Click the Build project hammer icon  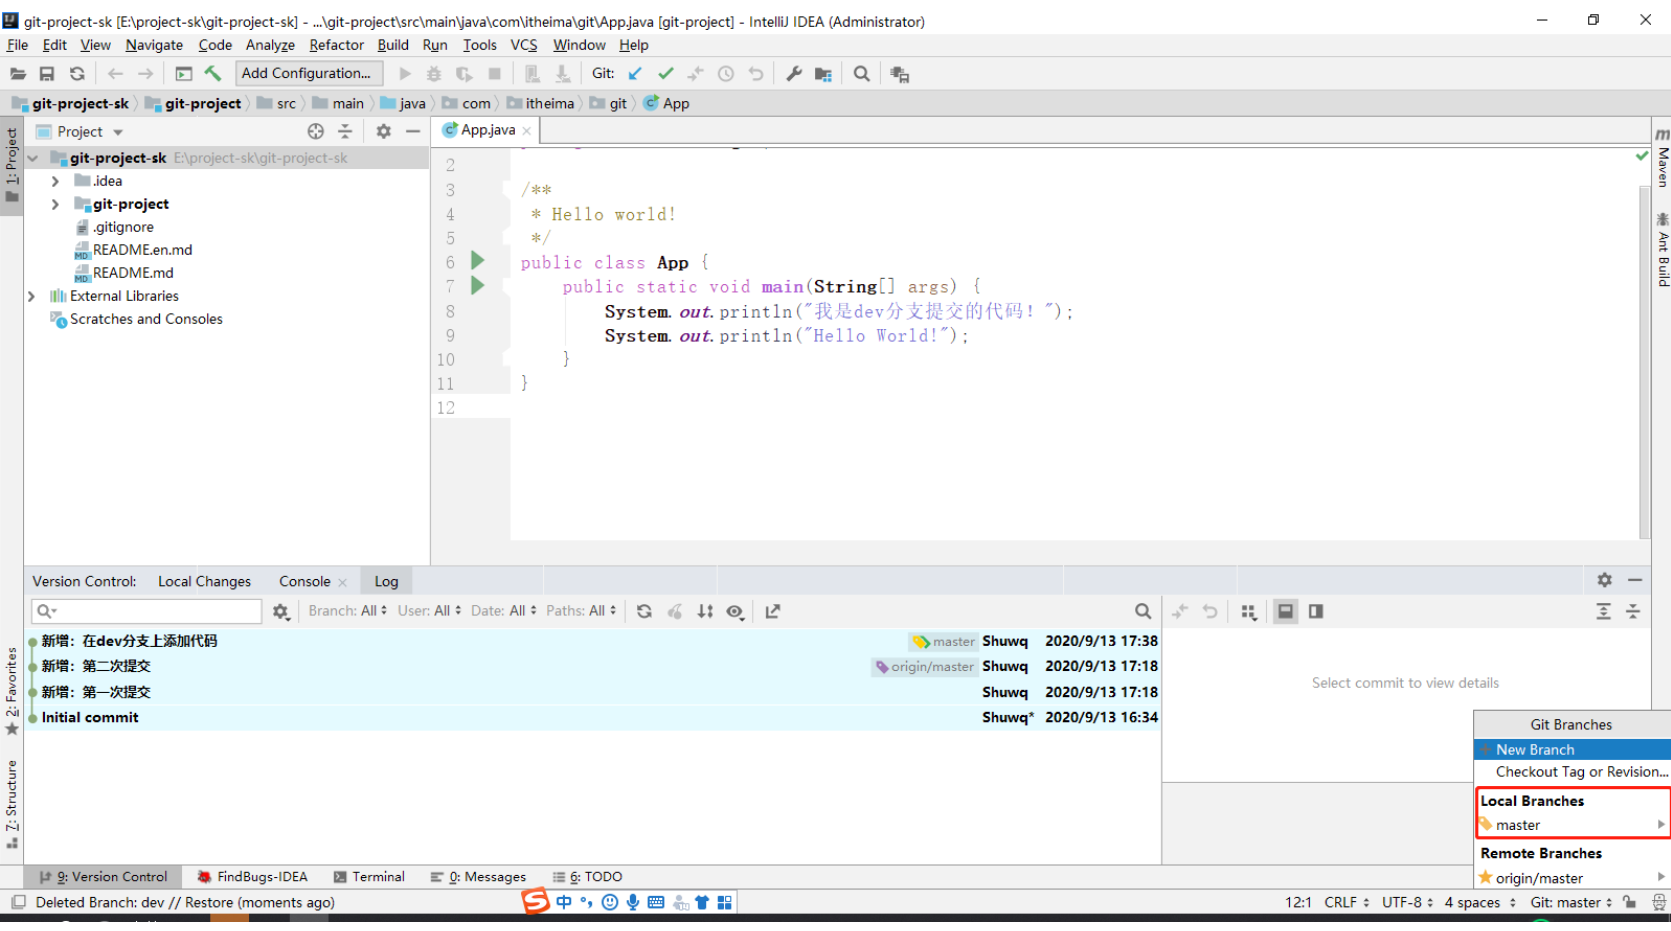coord(213,73)
